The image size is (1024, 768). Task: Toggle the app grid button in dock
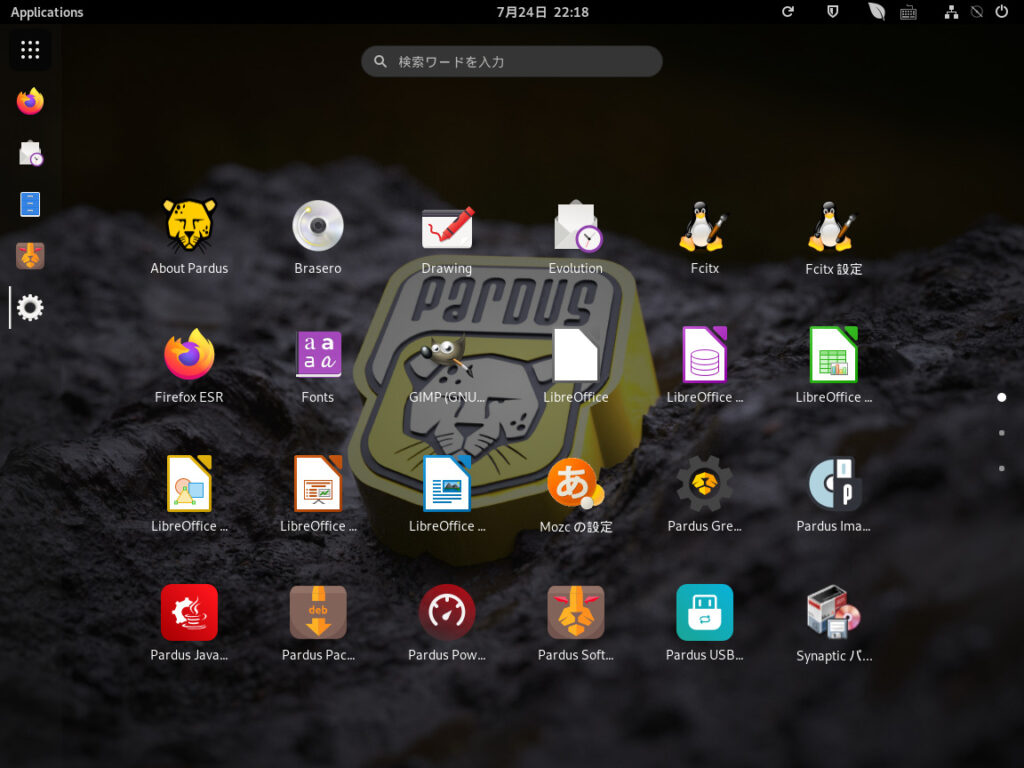pos(30,50)
